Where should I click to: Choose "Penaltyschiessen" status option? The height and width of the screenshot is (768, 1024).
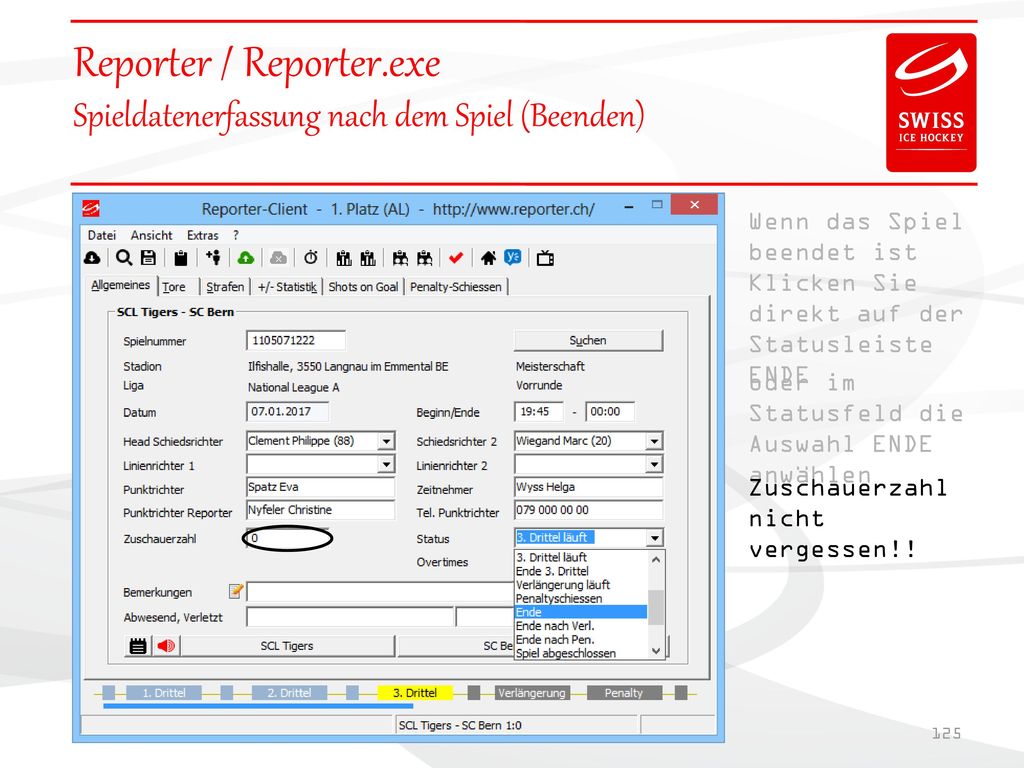coord(581,598)
